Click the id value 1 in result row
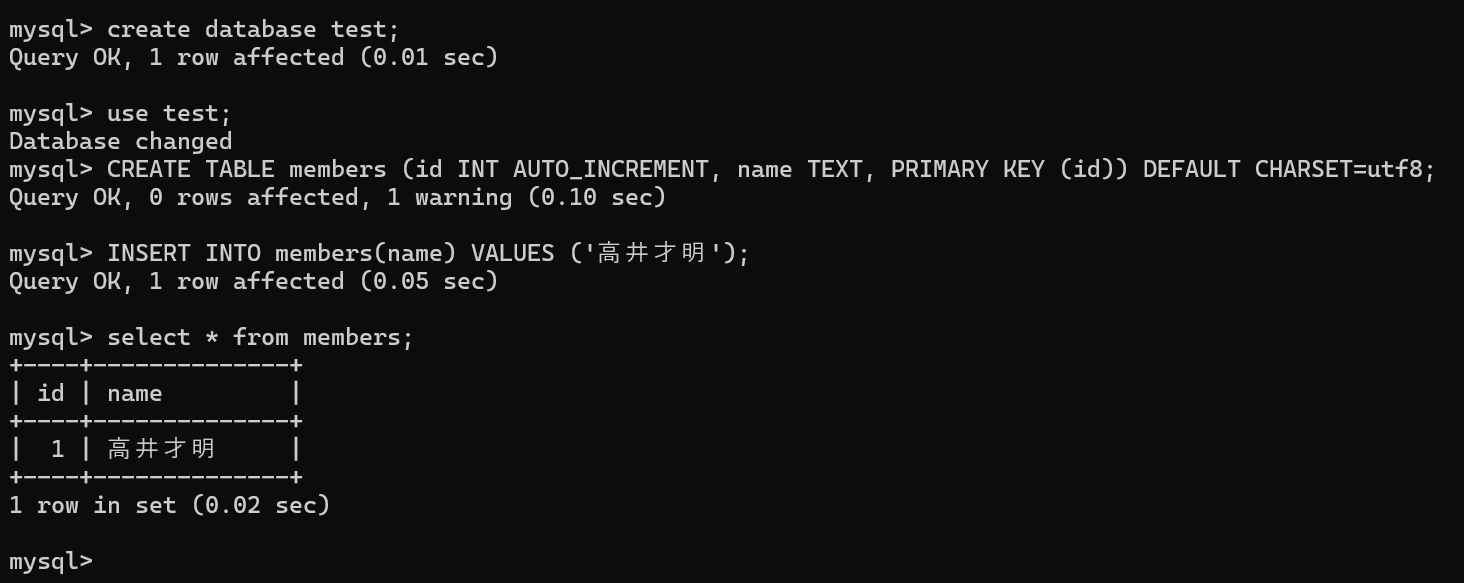 click(x=57, y=449)
